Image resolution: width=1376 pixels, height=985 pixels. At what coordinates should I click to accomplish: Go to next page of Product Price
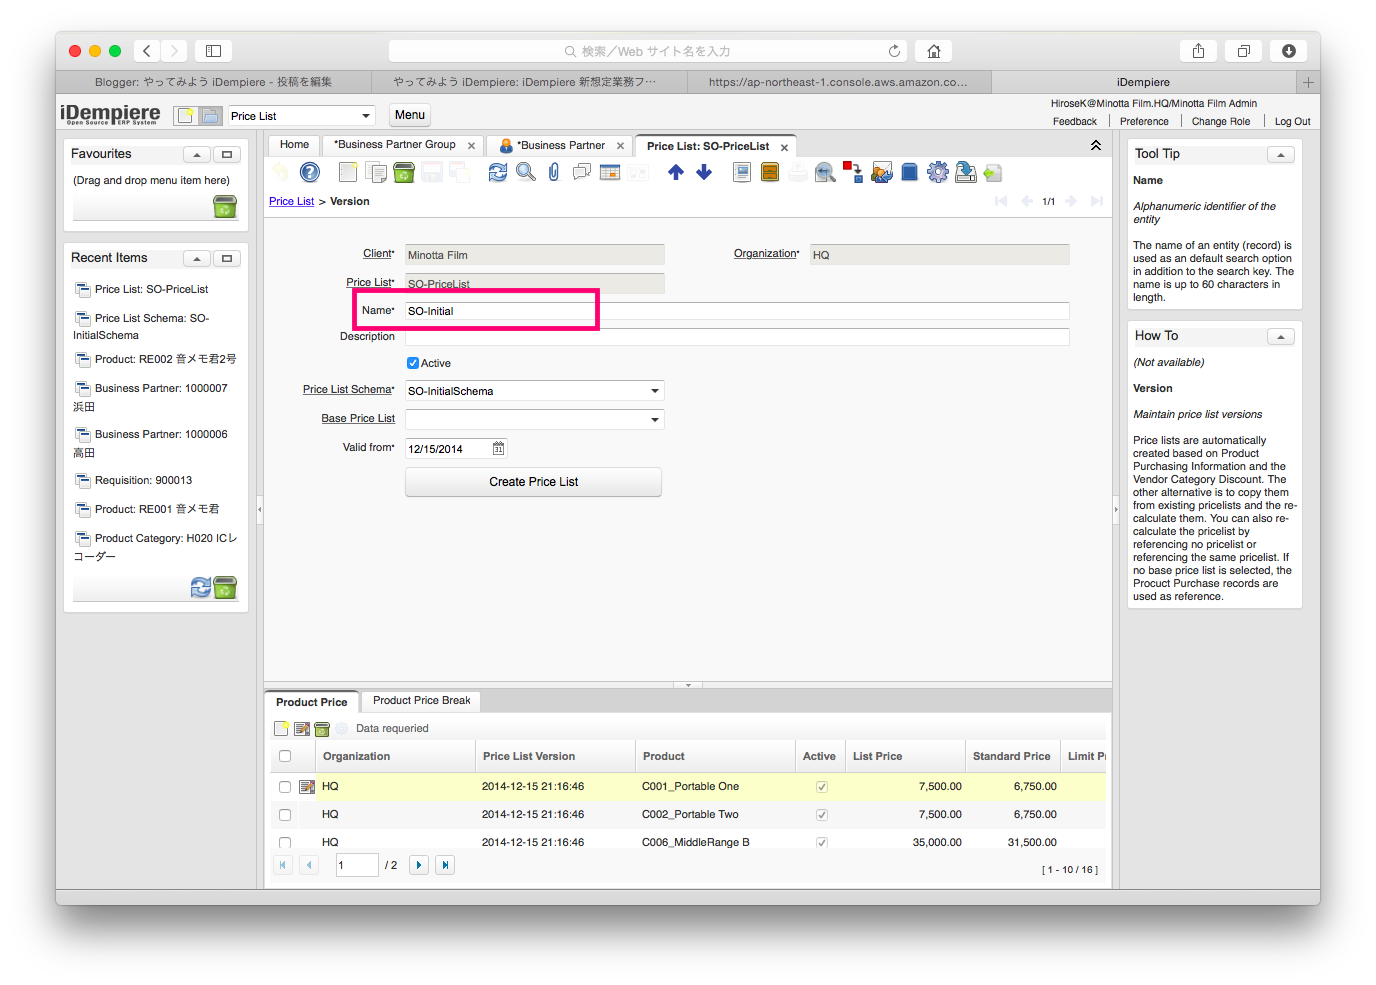[x=419, y=865]
